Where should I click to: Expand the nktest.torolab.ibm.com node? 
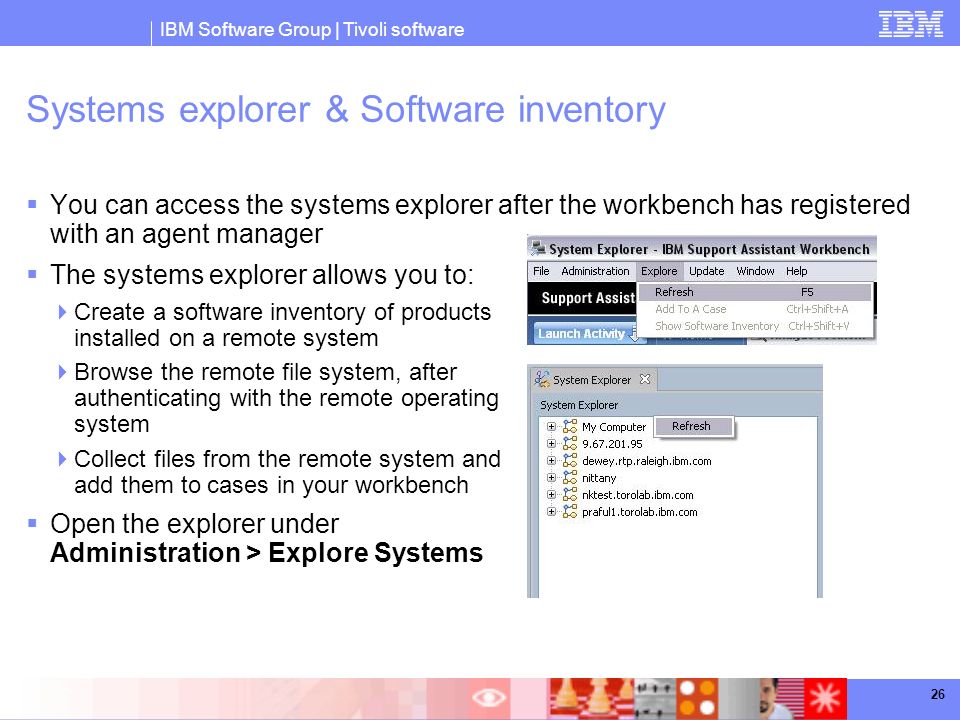coord(551,495)
